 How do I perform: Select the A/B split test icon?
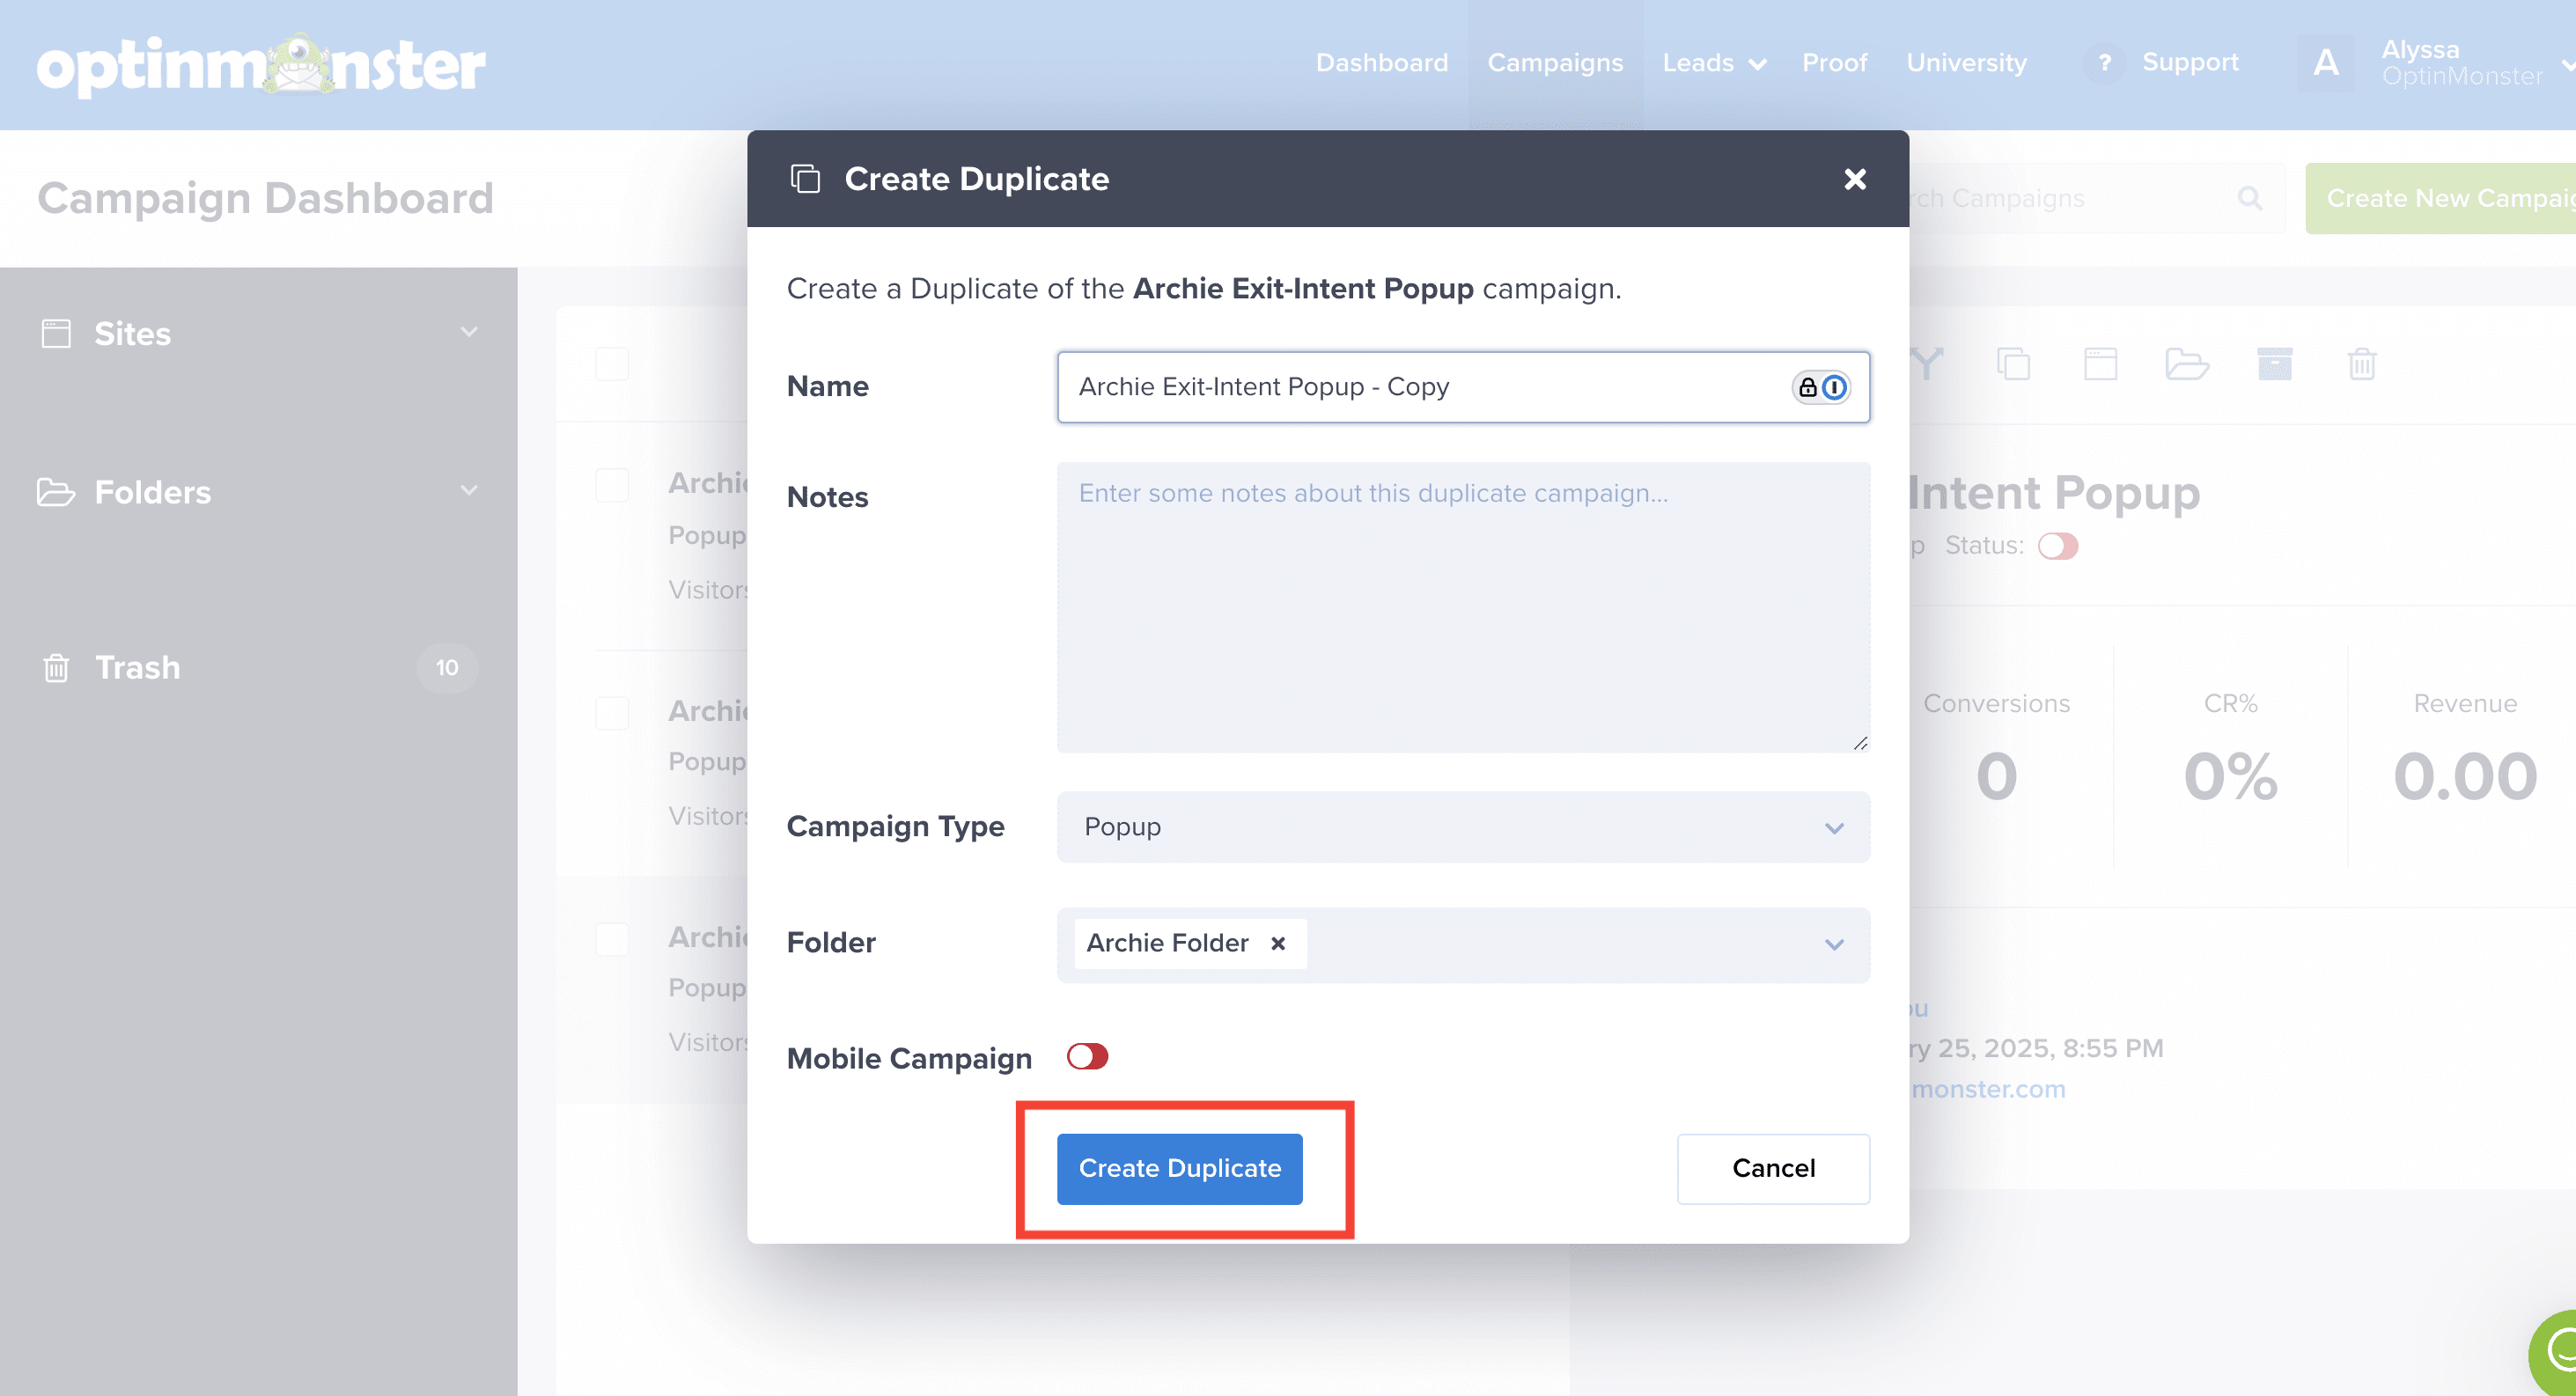pyautogui.click(x=1925, y=363)
